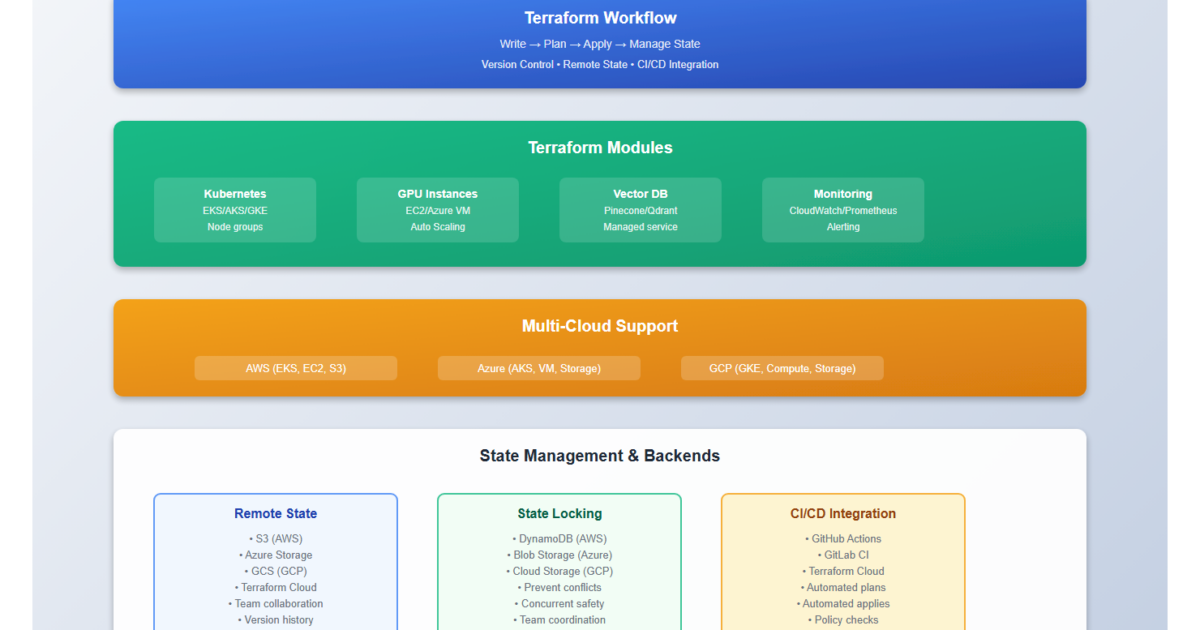Screen dimensions: 1200x630
Task: Click the Write → Plan → Apply workflow text
Action: point(600,44)
